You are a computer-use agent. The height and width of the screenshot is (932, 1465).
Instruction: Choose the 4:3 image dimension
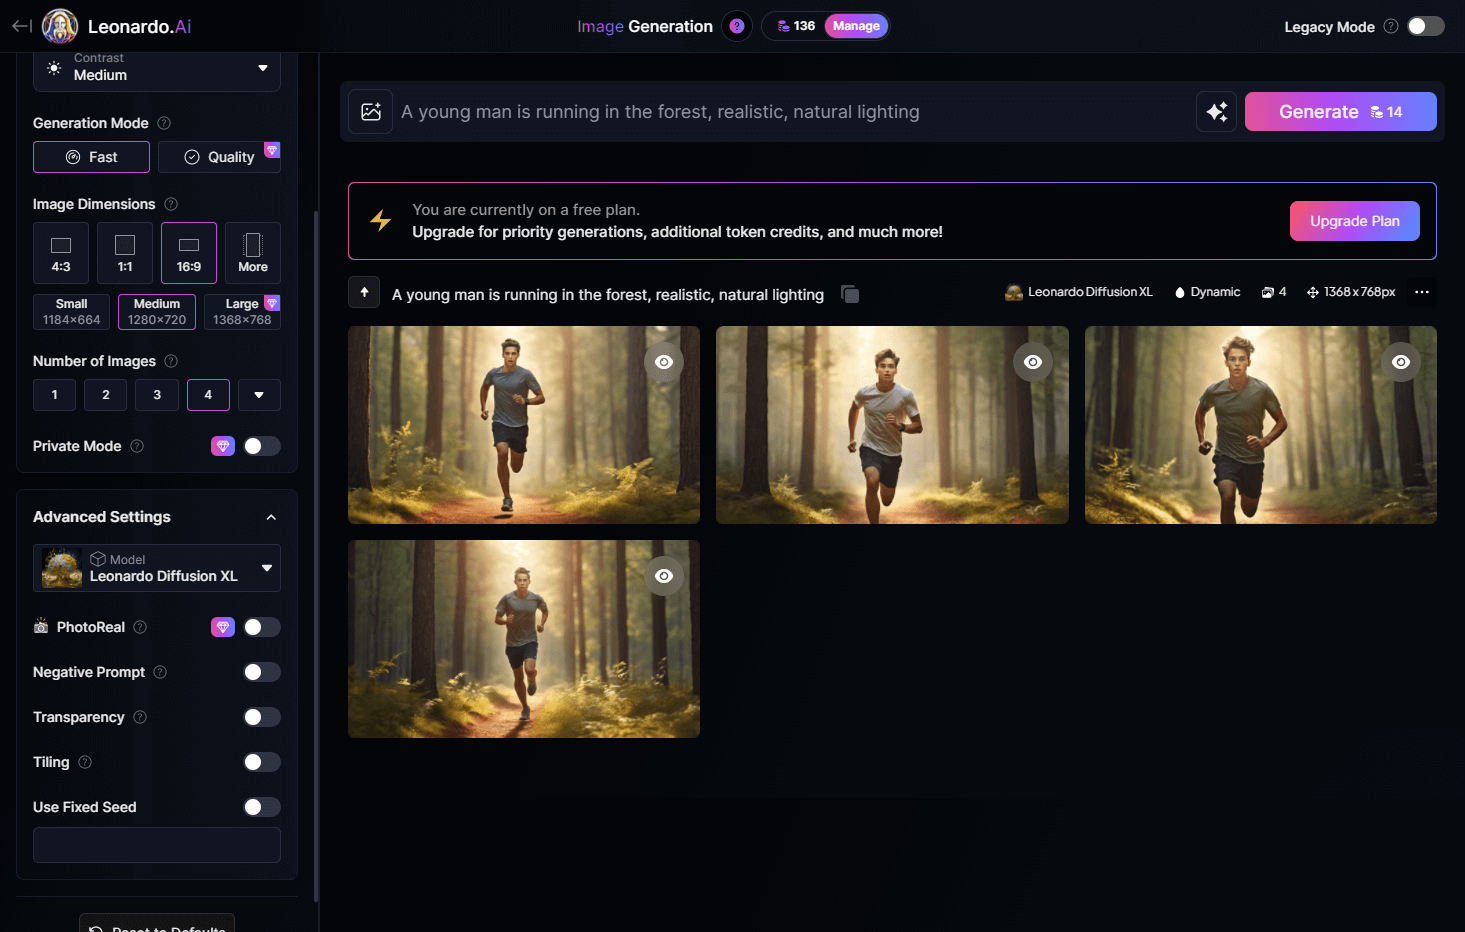(61, 253)
